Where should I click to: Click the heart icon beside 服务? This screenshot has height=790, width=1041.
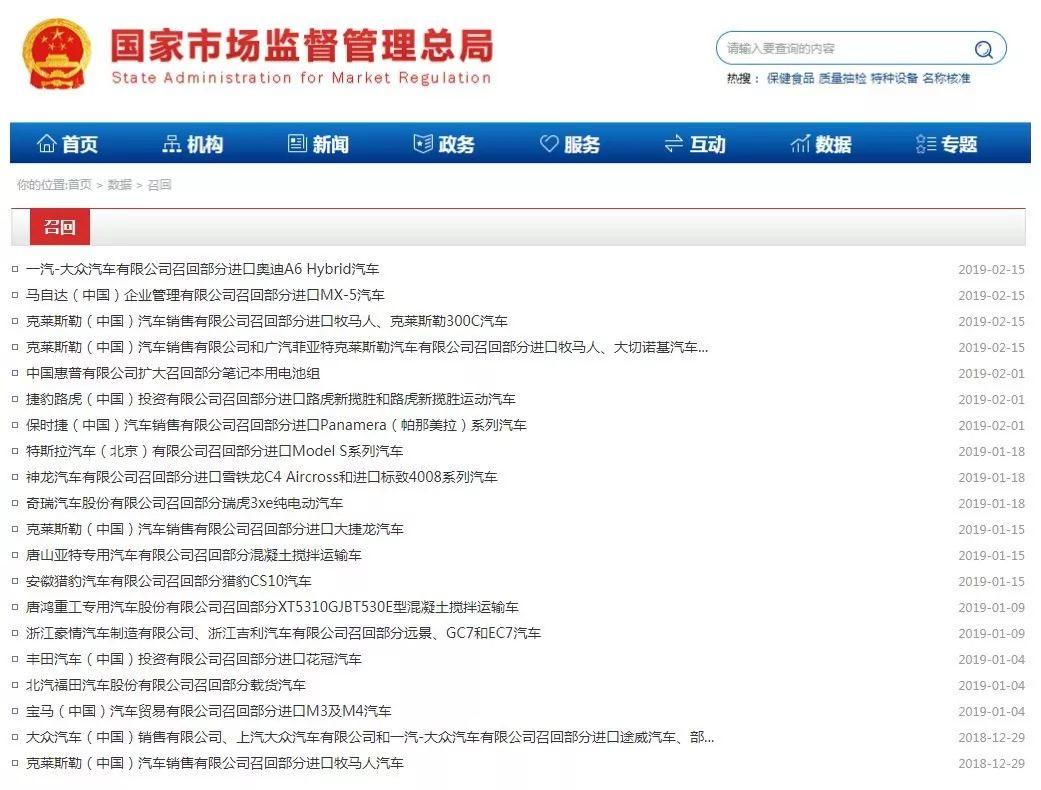point(549,143)
